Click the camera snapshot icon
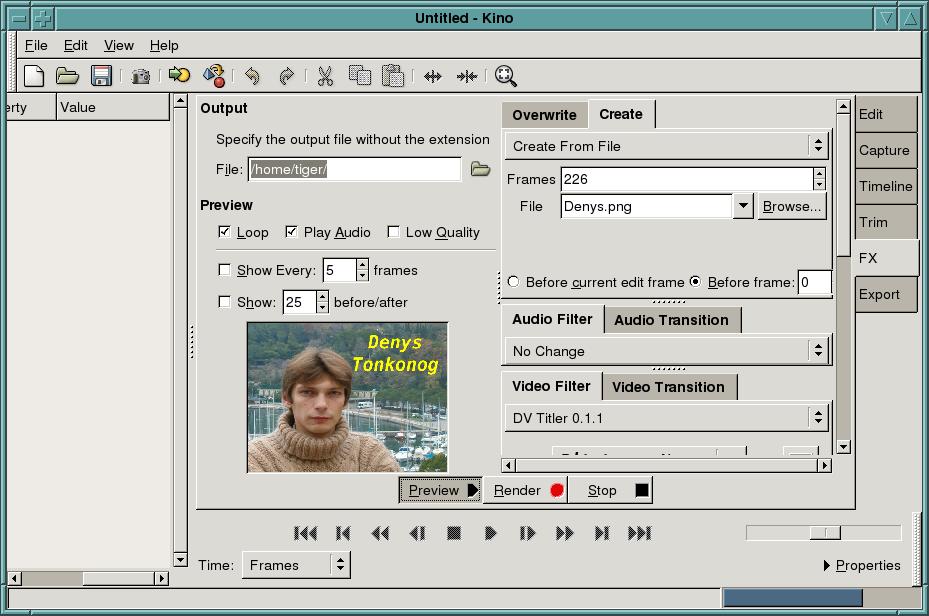Viewport: 929px width, 616px height. [x=140, y=76]
